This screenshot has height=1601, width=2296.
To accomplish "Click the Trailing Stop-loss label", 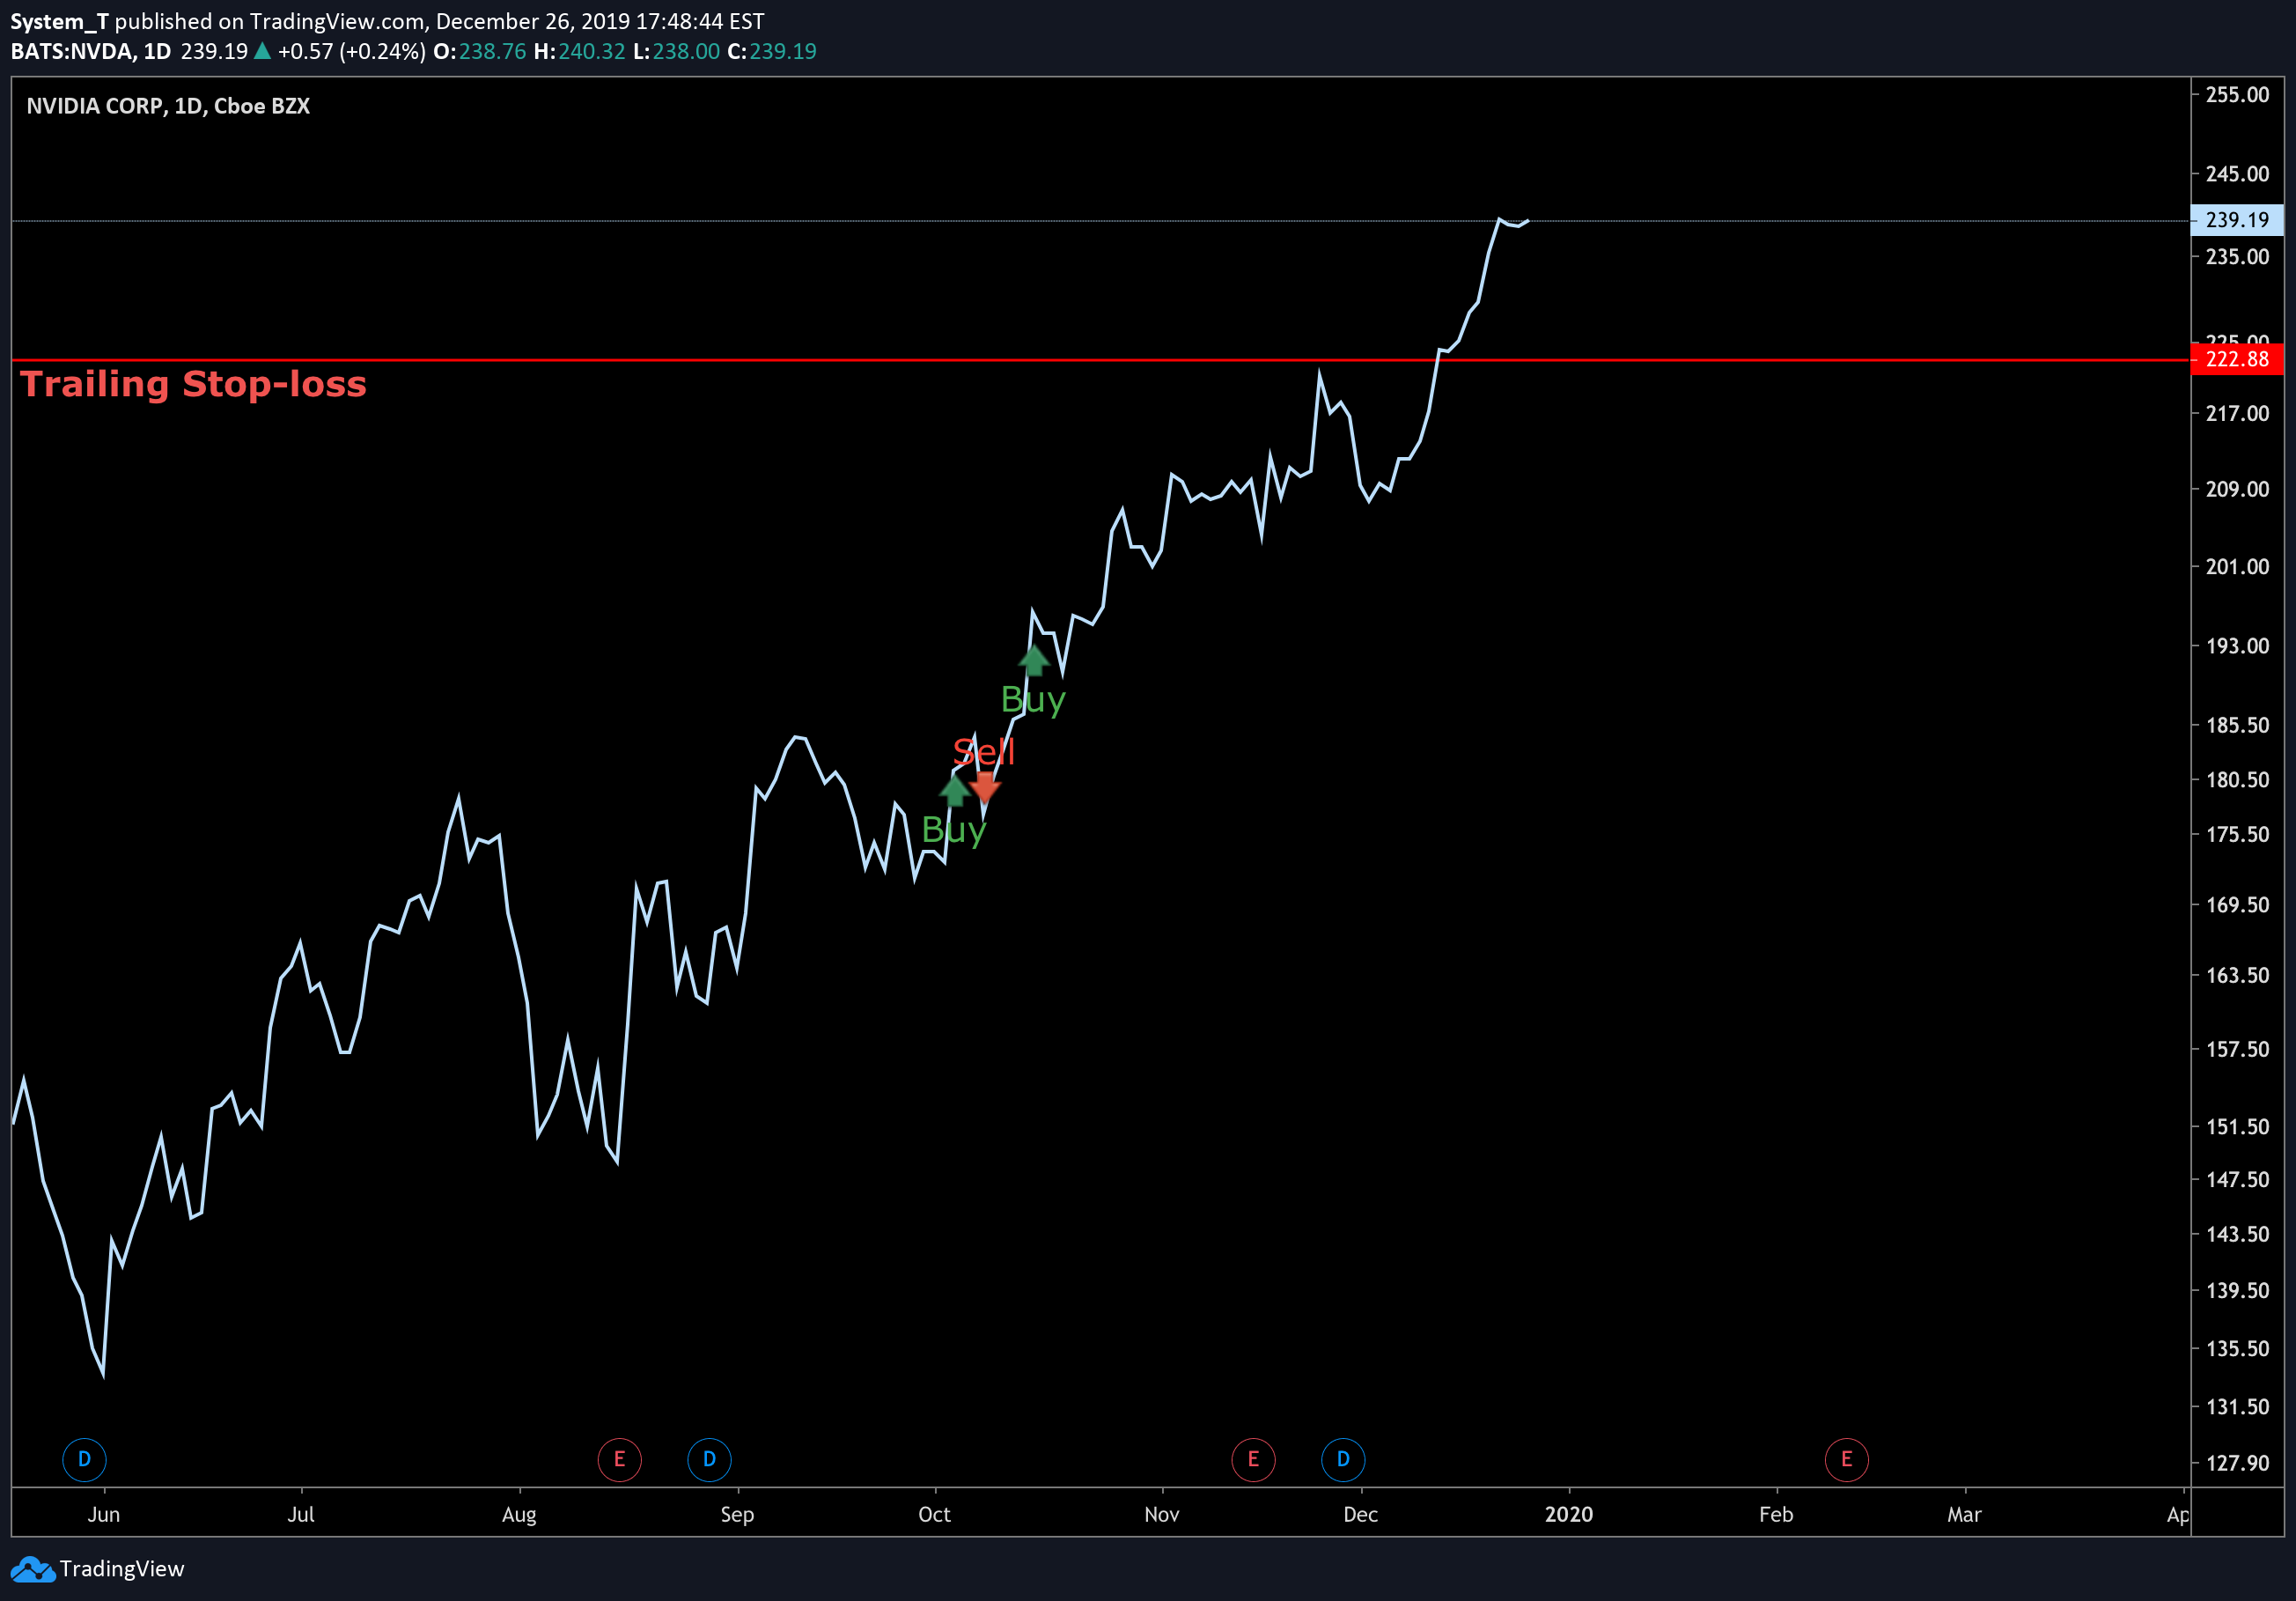I will tap(193, 384).
